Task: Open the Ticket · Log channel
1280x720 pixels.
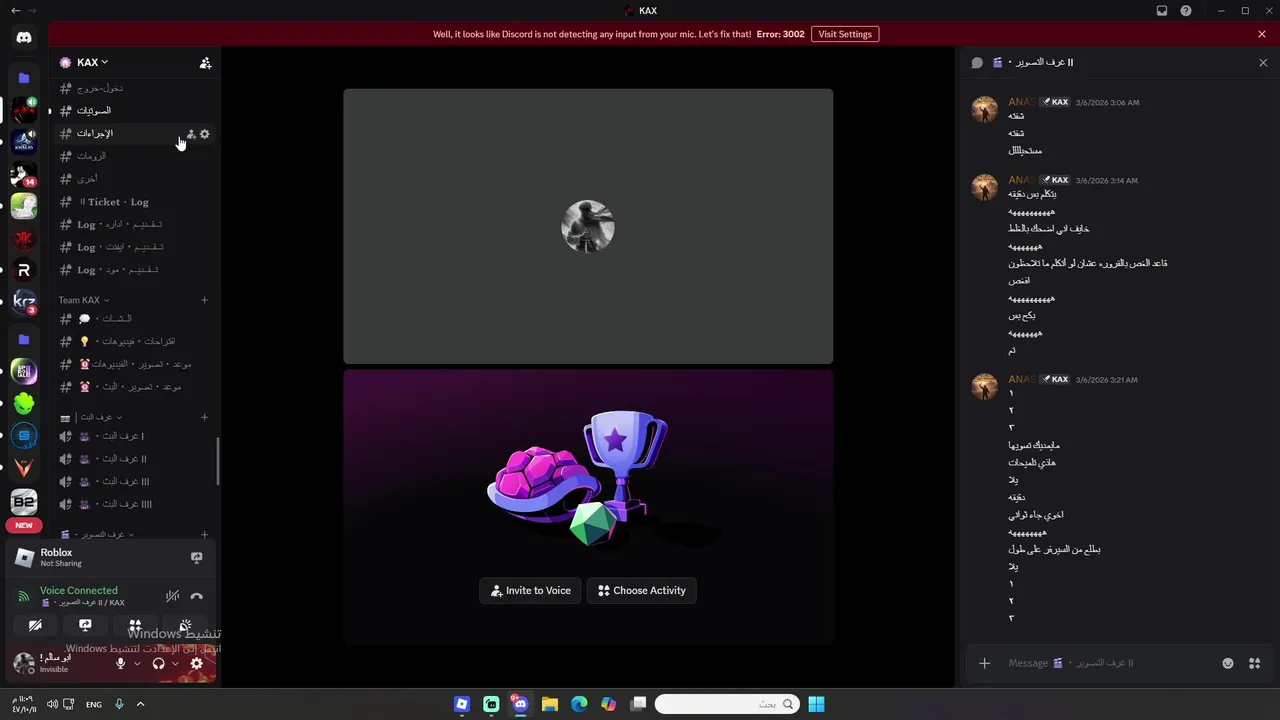Action: (134, 202)
